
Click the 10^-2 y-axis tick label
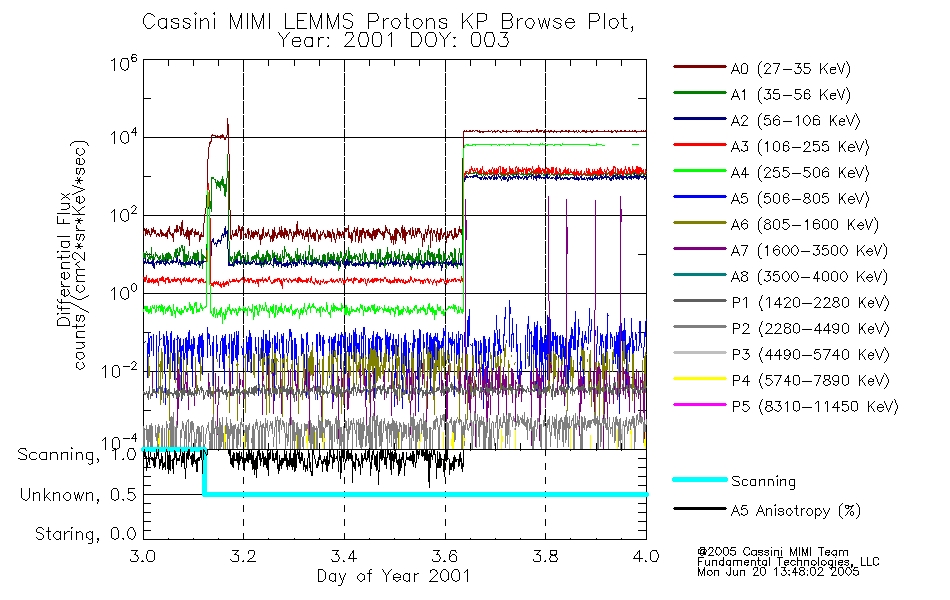click(x=119, y=370)
